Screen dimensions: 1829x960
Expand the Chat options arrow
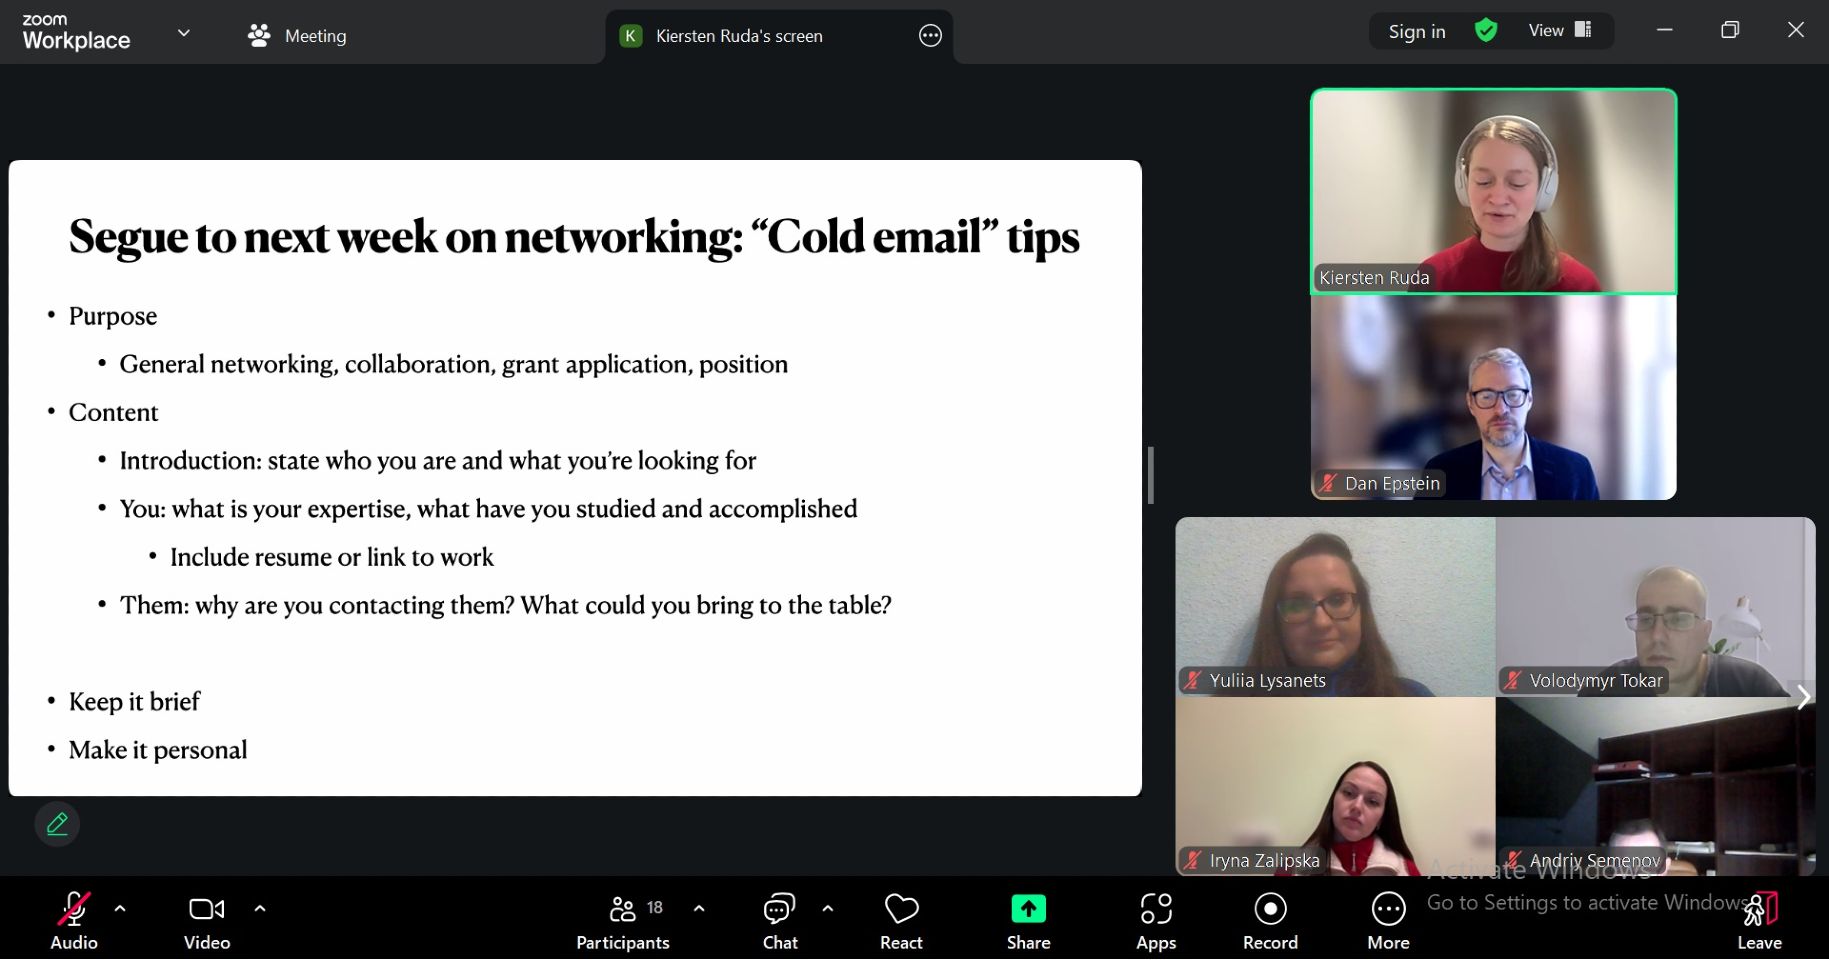tap(828, 909)
